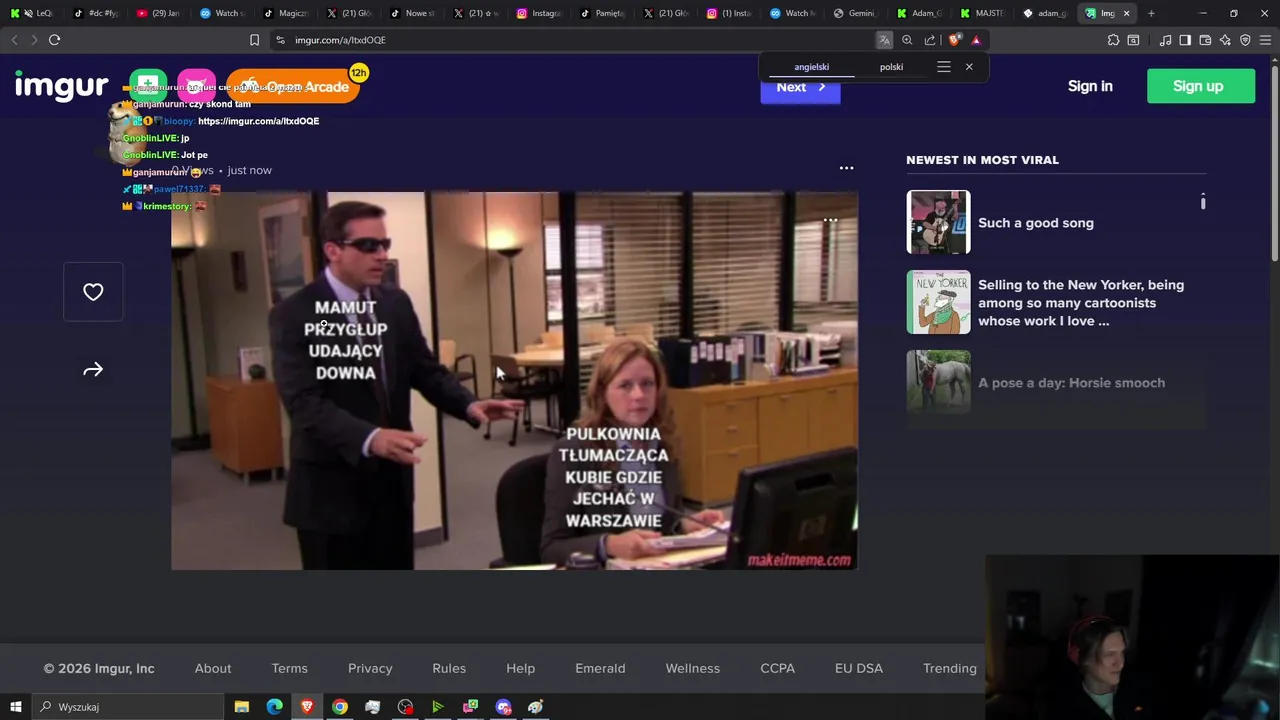This screenshot has width=1280, height=720.
Task: Open the Brave Wallet icon
Action: click(1205, 40)
